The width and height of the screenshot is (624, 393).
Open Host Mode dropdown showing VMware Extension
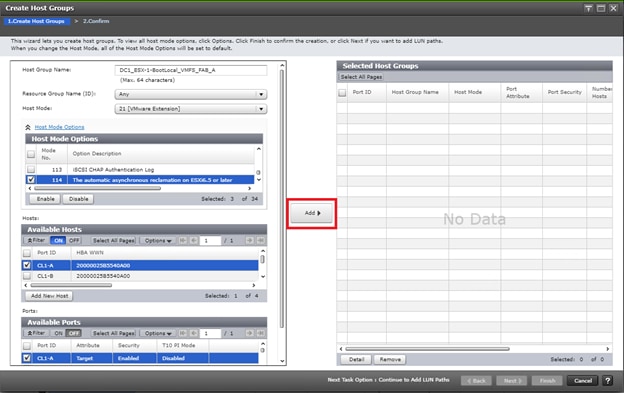(x=191, y=109)
